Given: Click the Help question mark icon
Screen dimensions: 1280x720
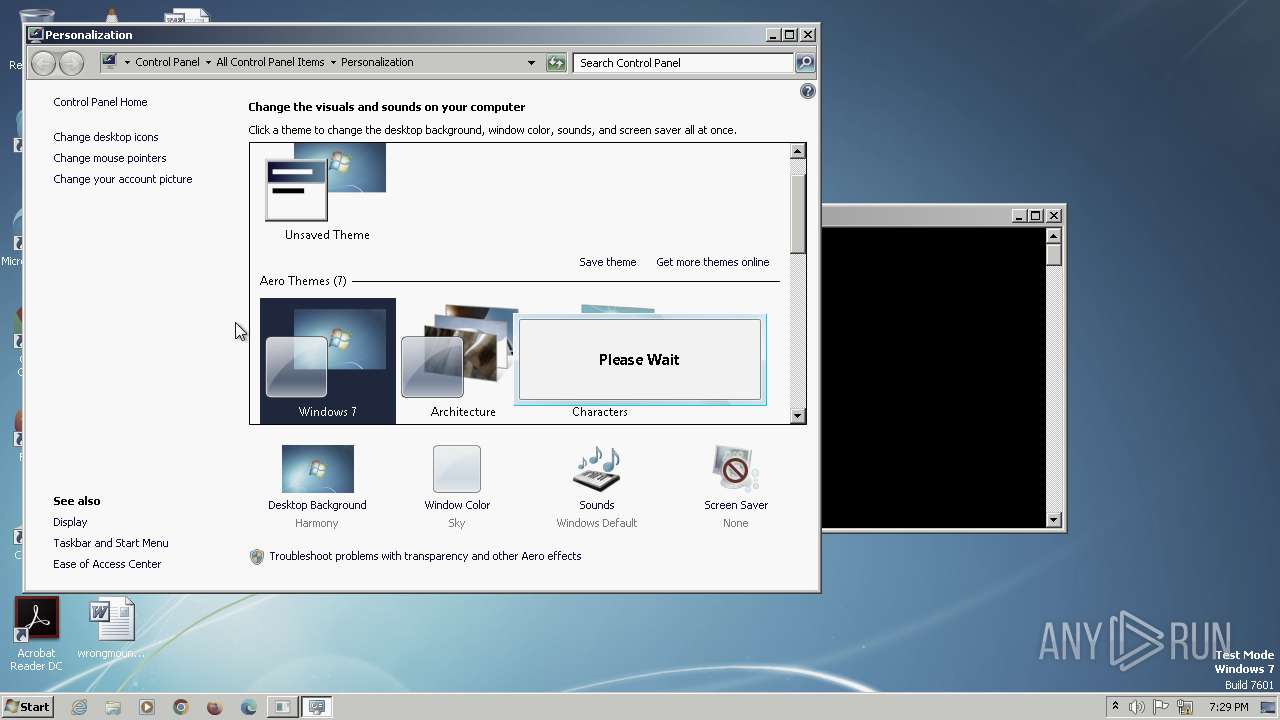Looking at the screenshot, I should pyautogui.click(x=808, y=91).
